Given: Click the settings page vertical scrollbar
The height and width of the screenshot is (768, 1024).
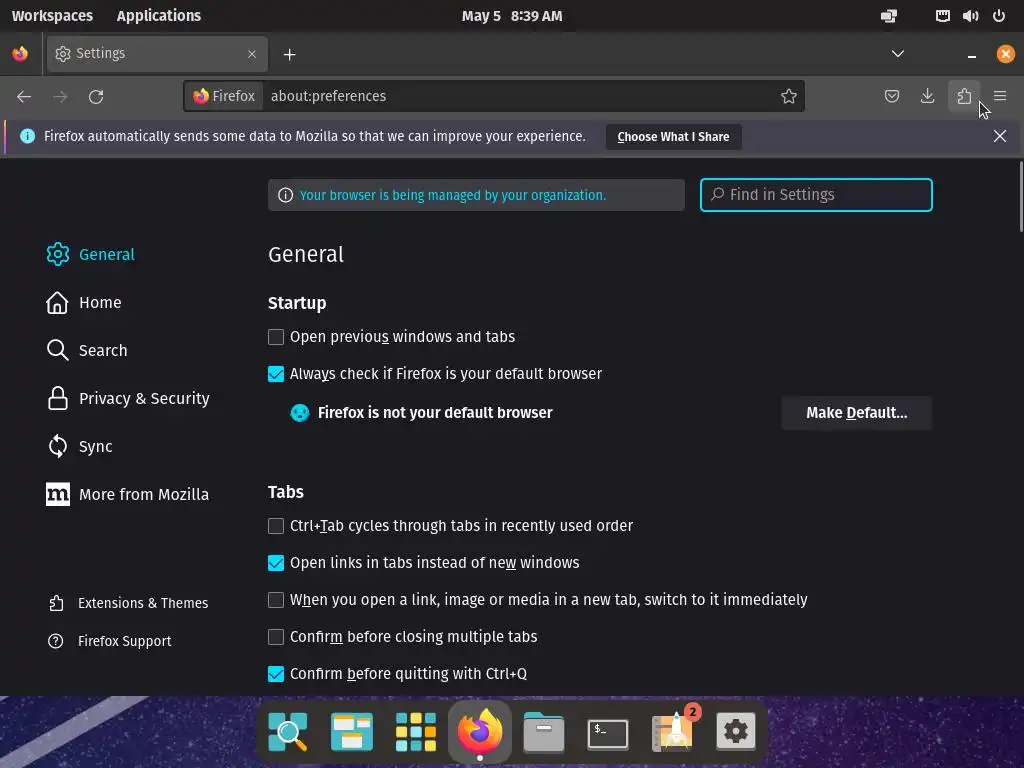Looking at the screenshot, I should [1020, 196].
